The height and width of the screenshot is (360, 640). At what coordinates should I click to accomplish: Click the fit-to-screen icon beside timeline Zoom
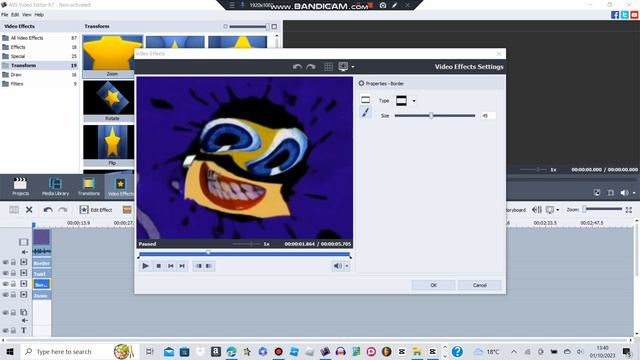[x=629, y=210]
